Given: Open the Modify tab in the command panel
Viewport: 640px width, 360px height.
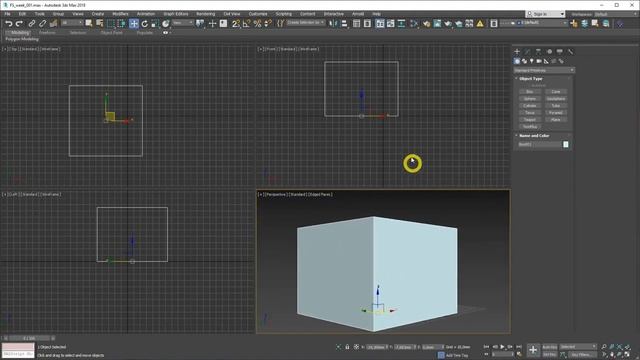Looking at the screenshot, I should 527,51.
